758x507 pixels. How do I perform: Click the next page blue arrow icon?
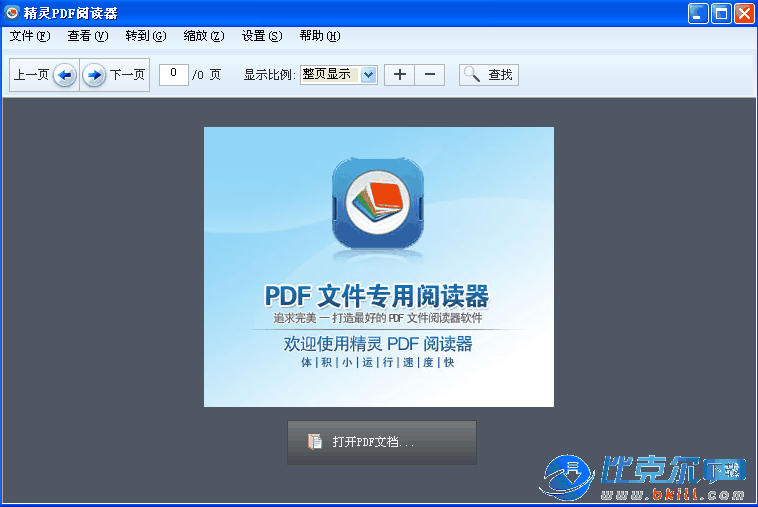click(94, 75)
